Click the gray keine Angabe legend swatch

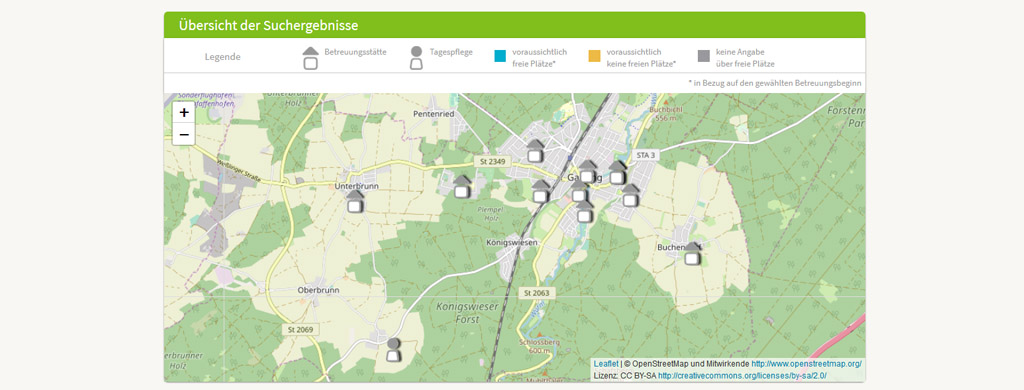(703, 56)
